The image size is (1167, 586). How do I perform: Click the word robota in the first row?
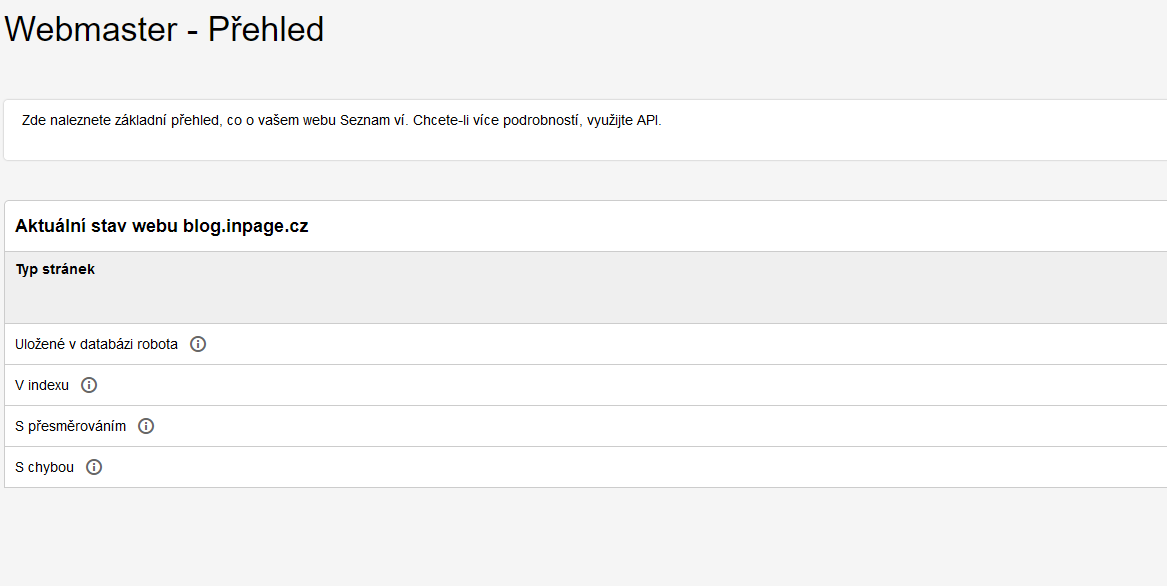[x=158, y=344]
